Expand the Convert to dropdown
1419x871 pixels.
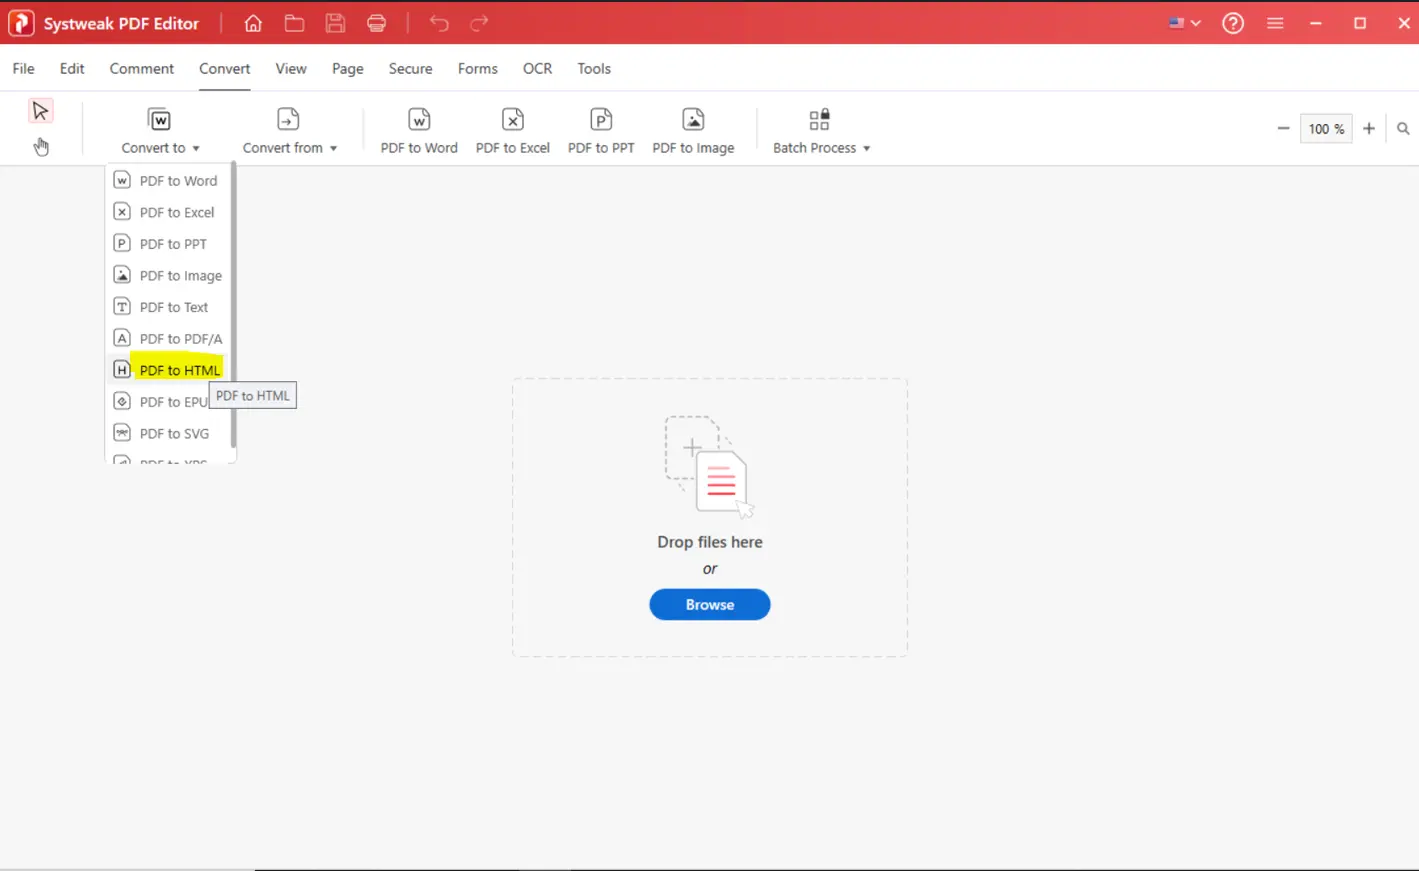coord(160,131)
